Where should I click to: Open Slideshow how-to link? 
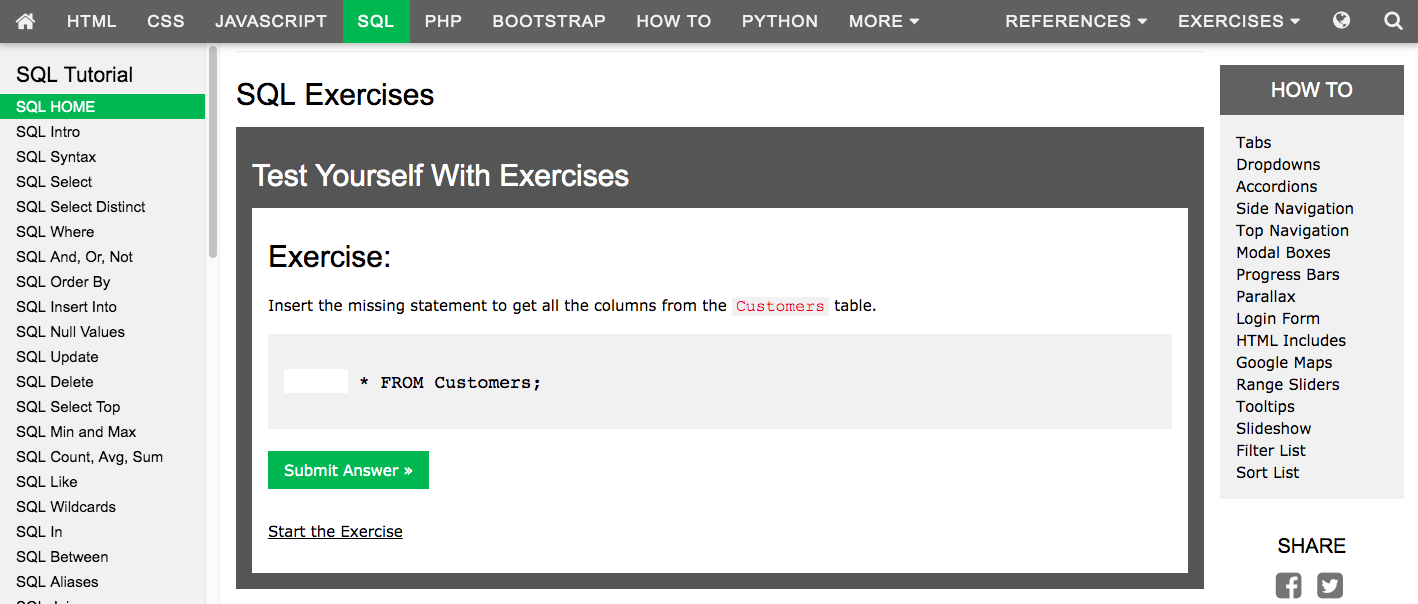(x=1273, y=428)
